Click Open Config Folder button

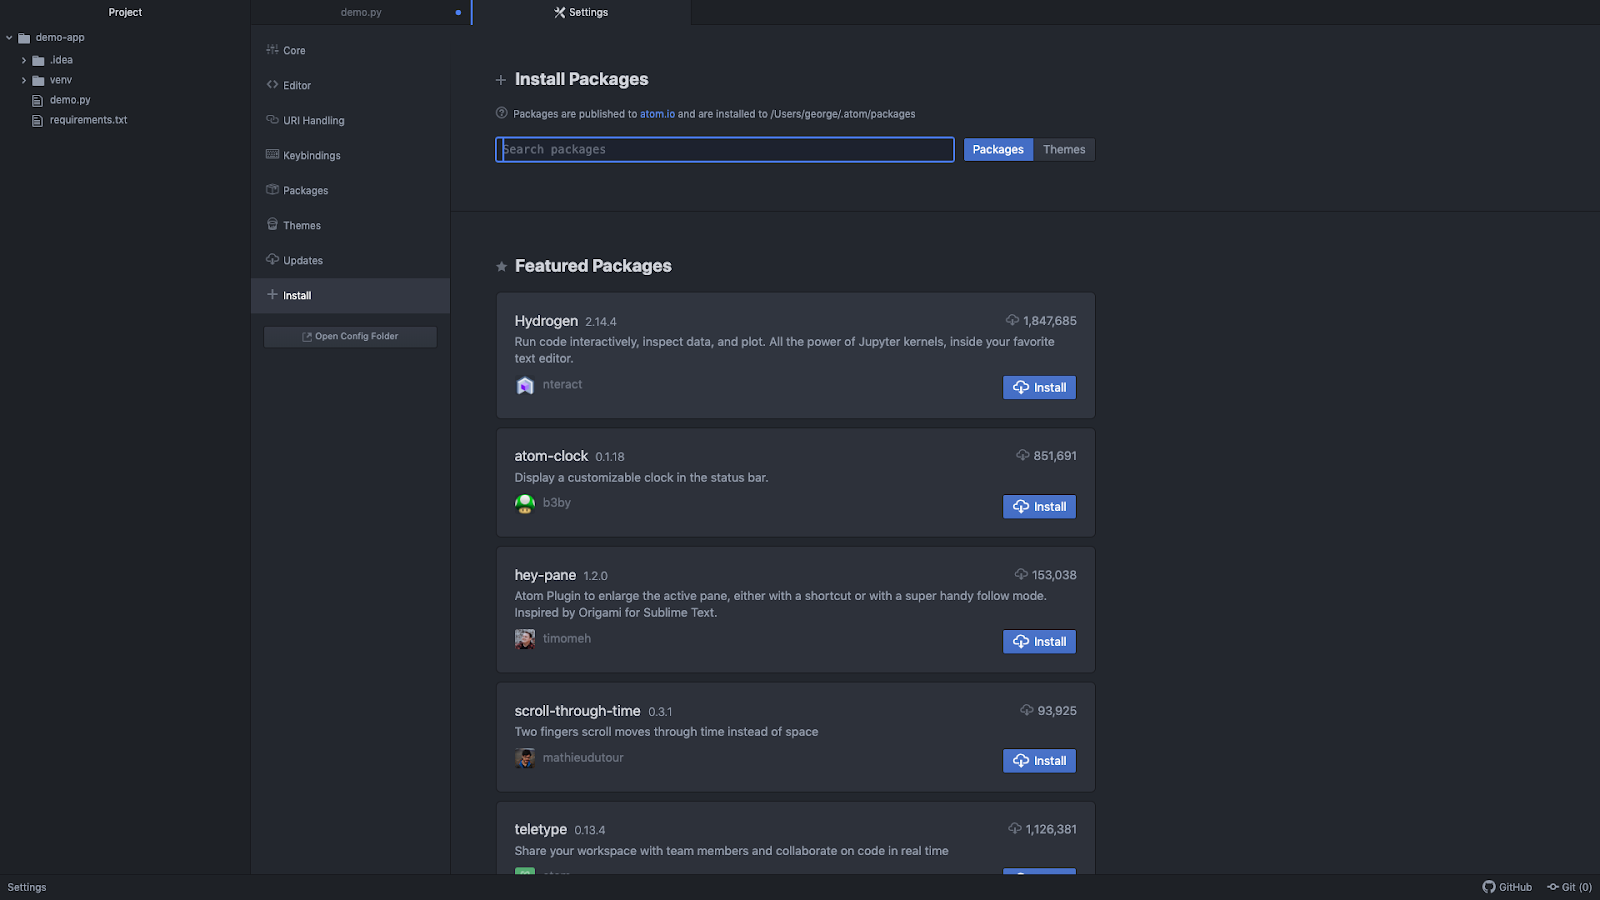(x=350, y=336)
